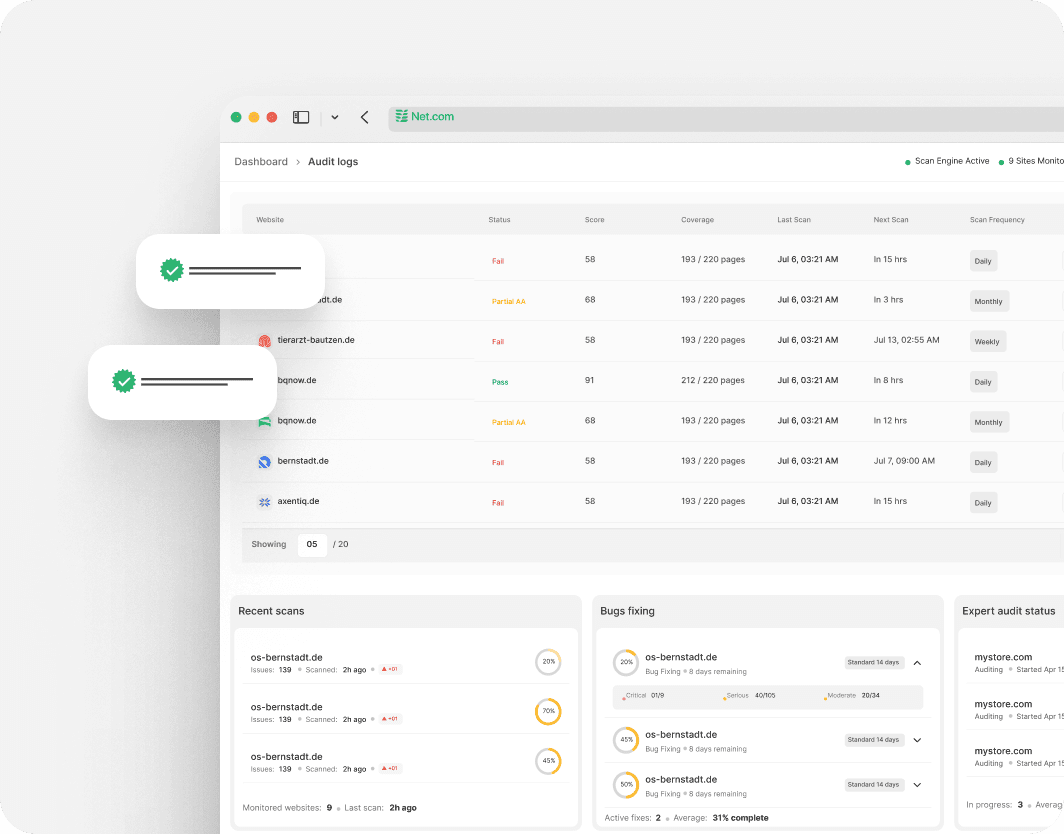The width and height of the screenshot is (1064, 834).
Task: Click the red +01 alert badge in 70% scan row
Action: pos(390,719)
